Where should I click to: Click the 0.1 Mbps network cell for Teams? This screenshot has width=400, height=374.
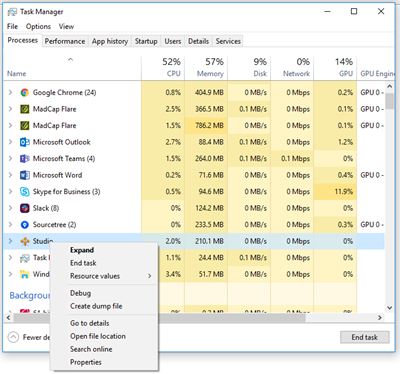pyautogui.click(x=292, y=159)
